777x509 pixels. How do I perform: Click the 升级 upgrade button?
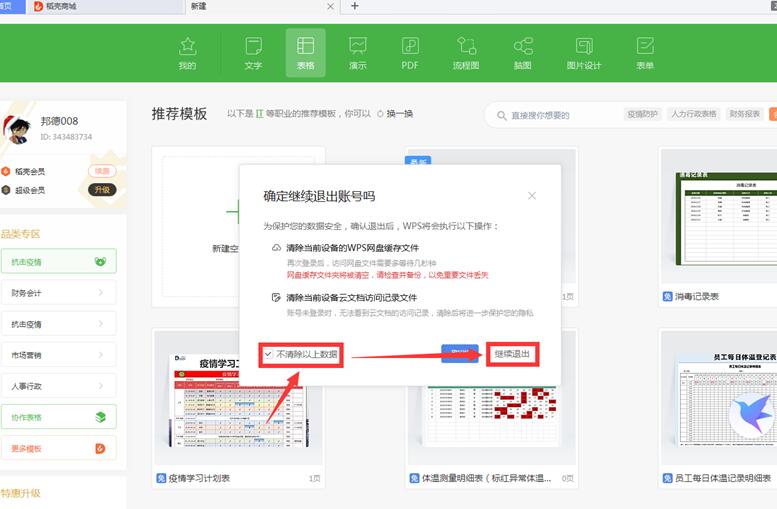pyautogui.click(x=102, y=190)
